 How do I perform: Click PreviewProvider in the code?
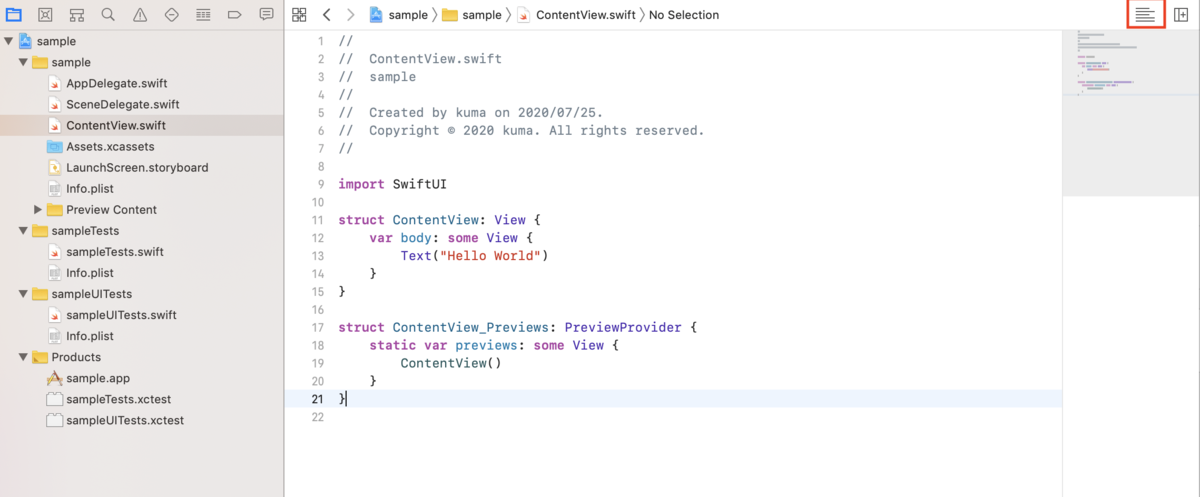click(x=623, y=327)
